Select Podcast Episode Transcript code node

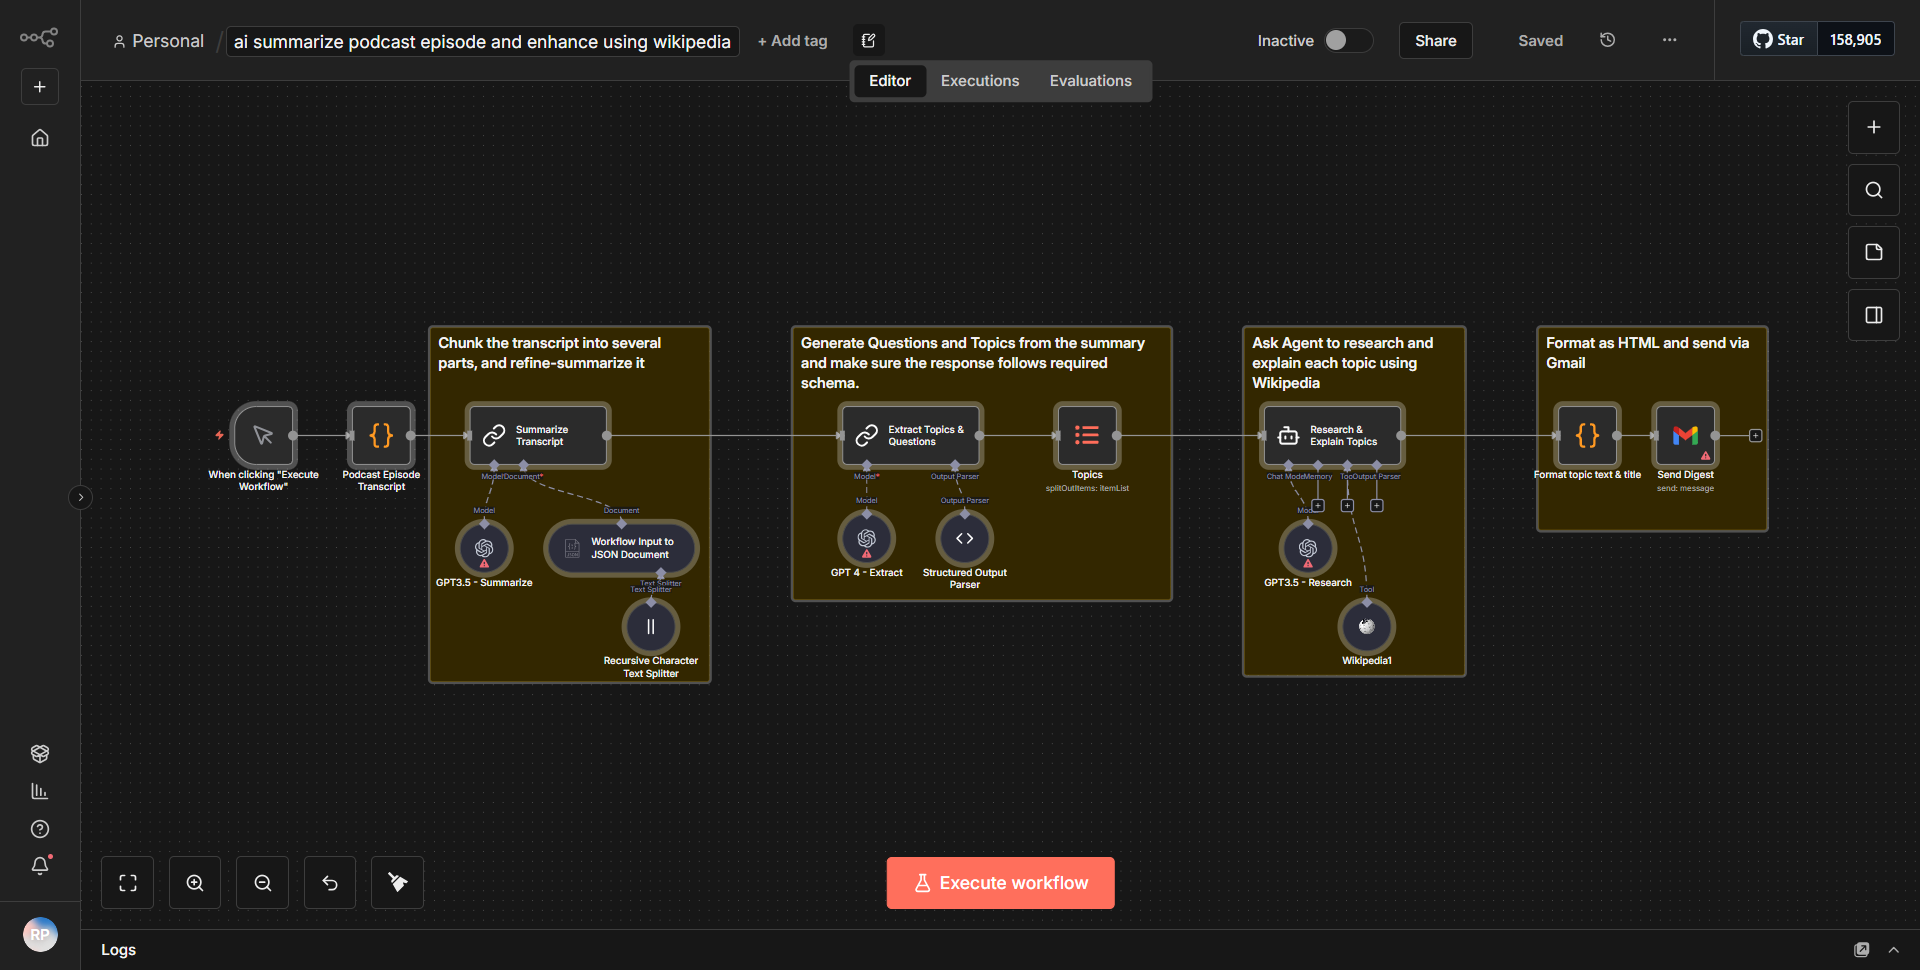pos(381,435)
